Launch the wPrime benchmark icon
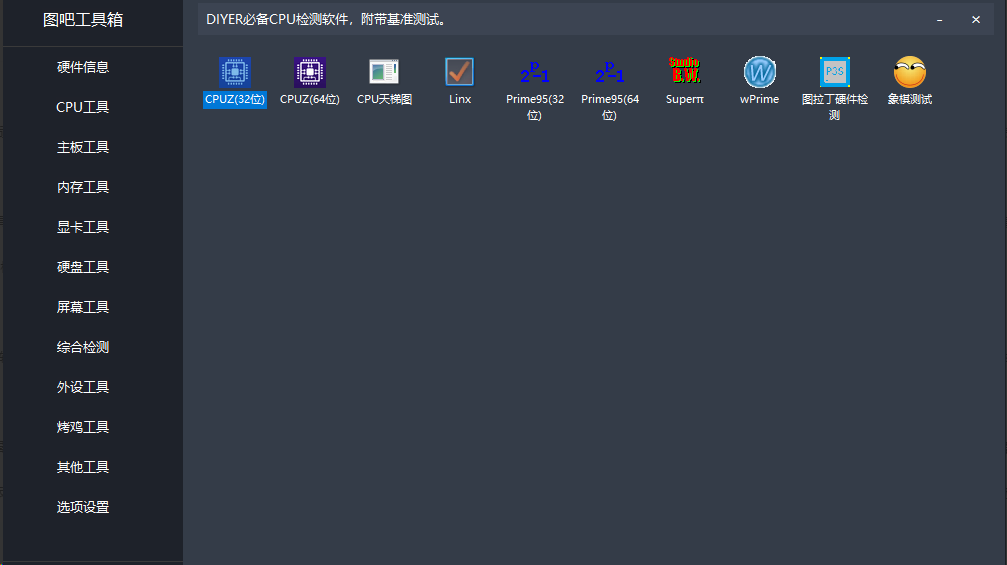The width and height of the screenshot is (1007, 565). [x=760, y=73]
